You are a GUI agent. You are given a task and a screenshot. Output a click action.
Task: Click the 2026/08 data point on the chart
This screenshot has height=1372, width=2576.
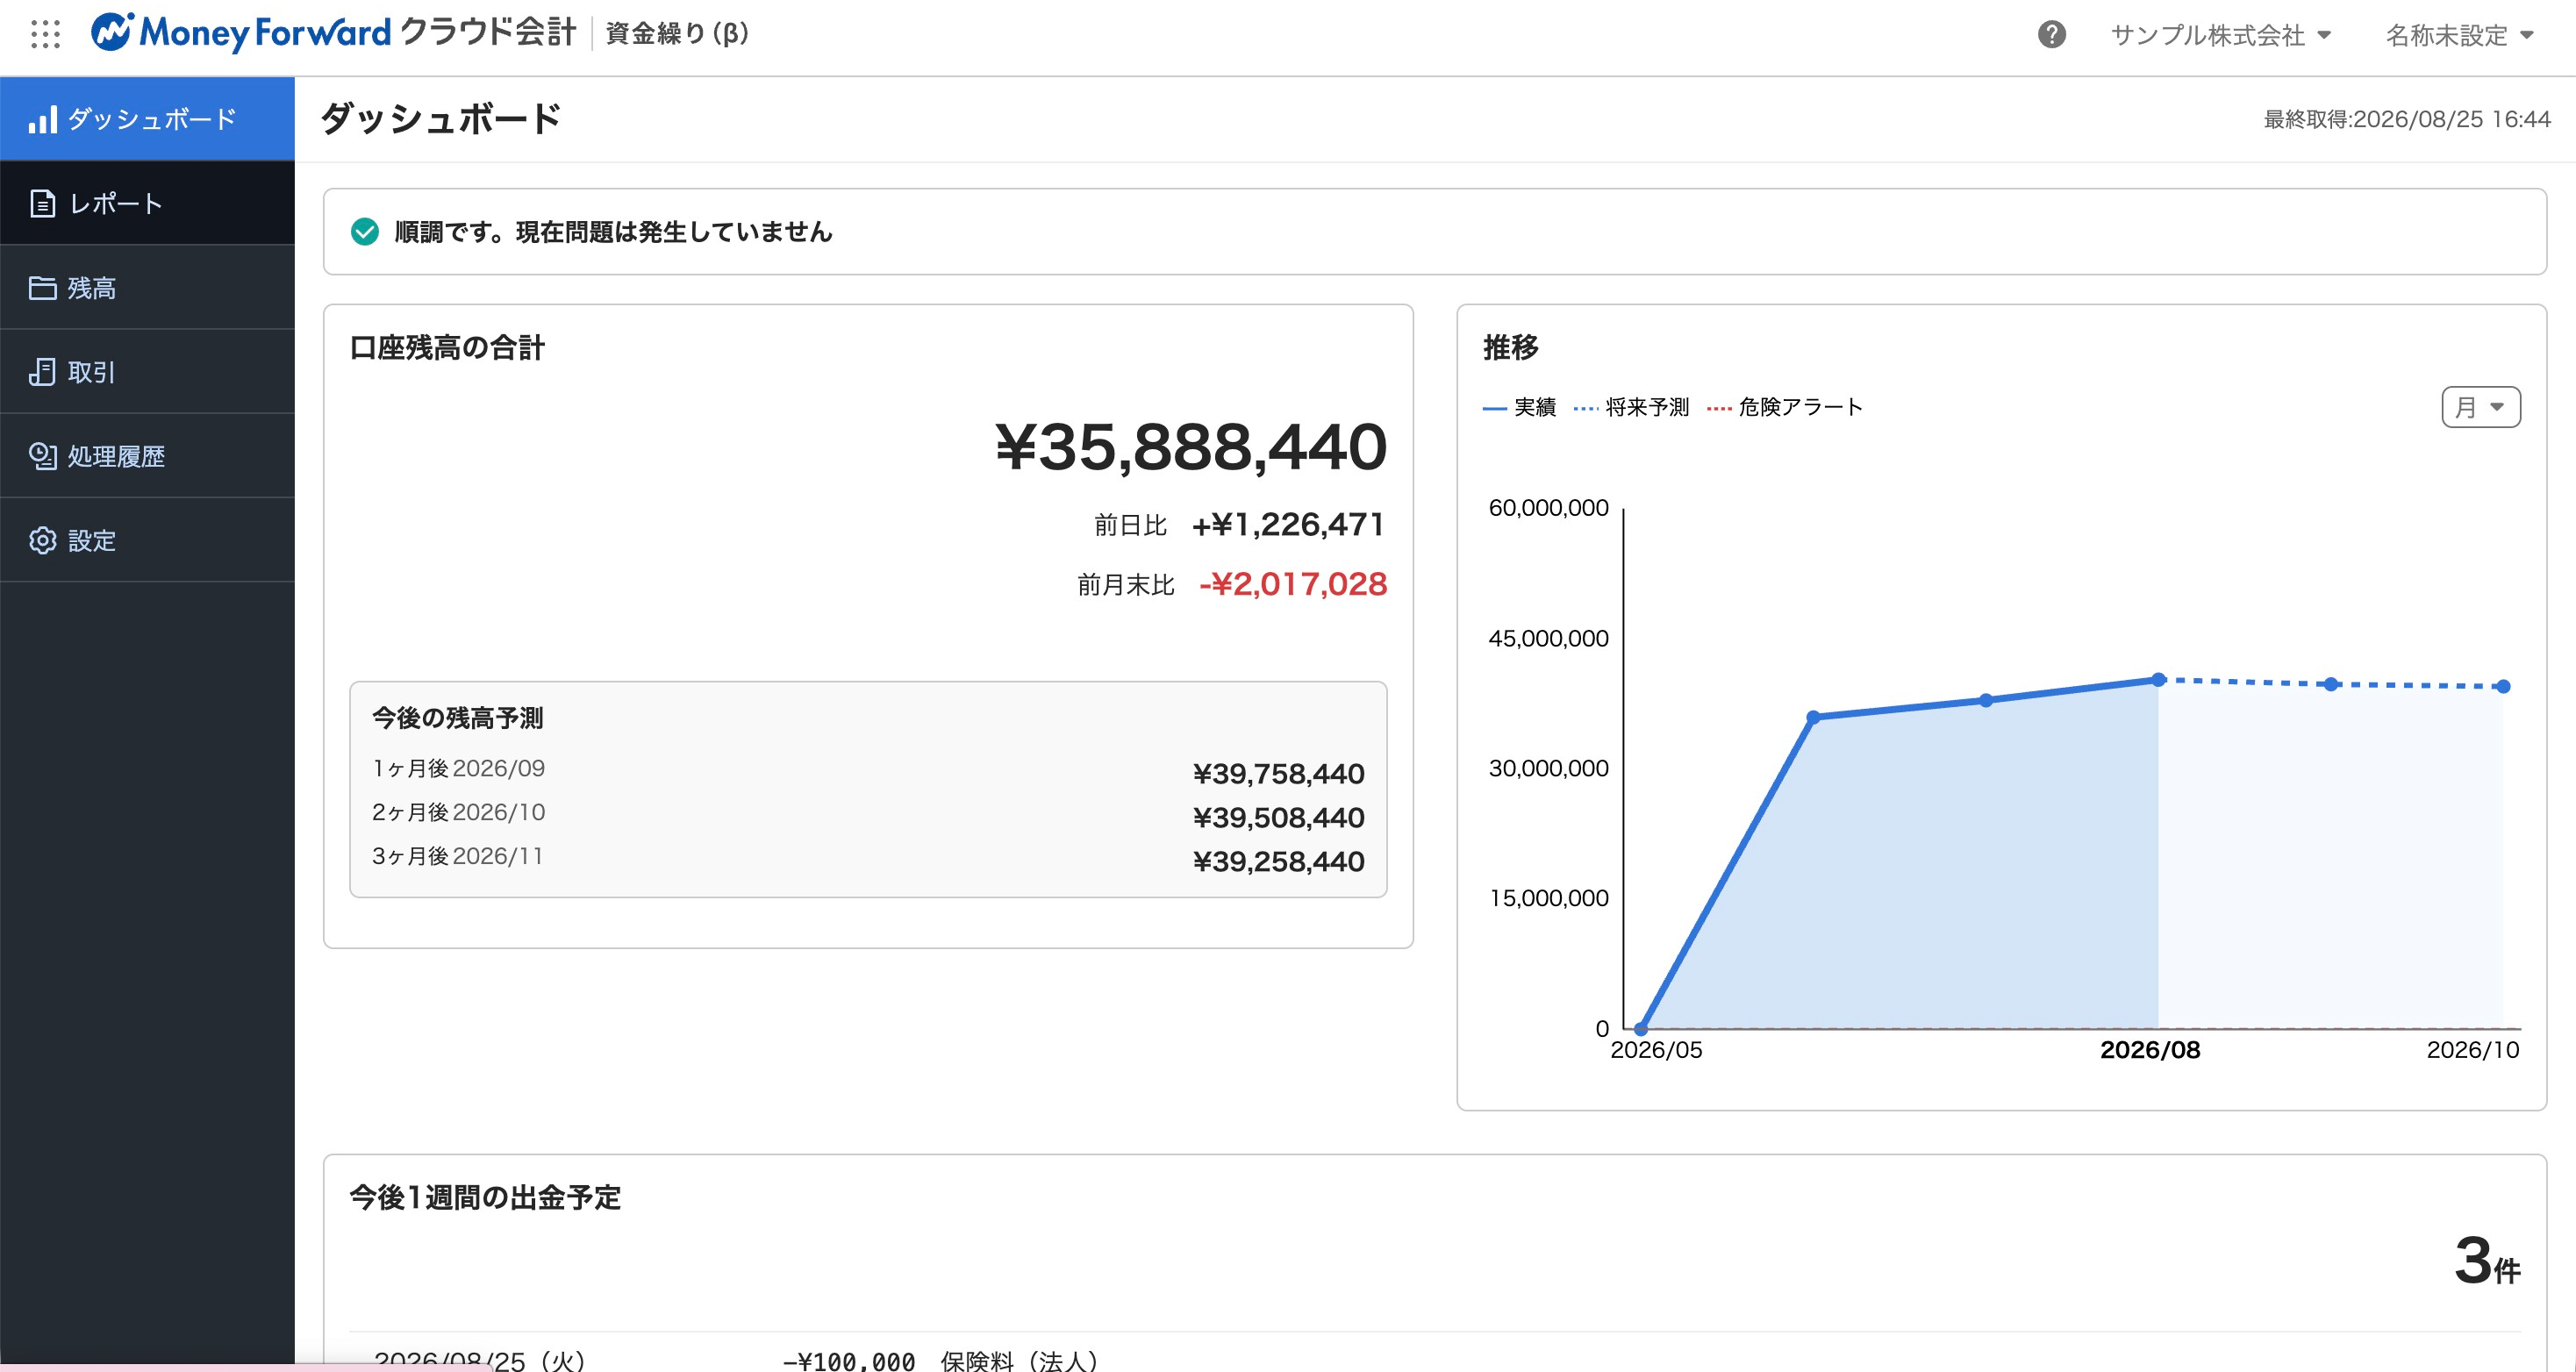pos(2158,680)
